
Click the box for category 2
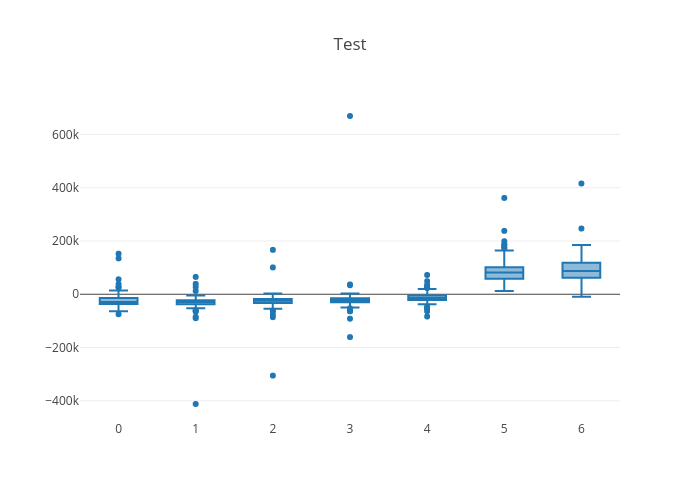coord(273,301)
